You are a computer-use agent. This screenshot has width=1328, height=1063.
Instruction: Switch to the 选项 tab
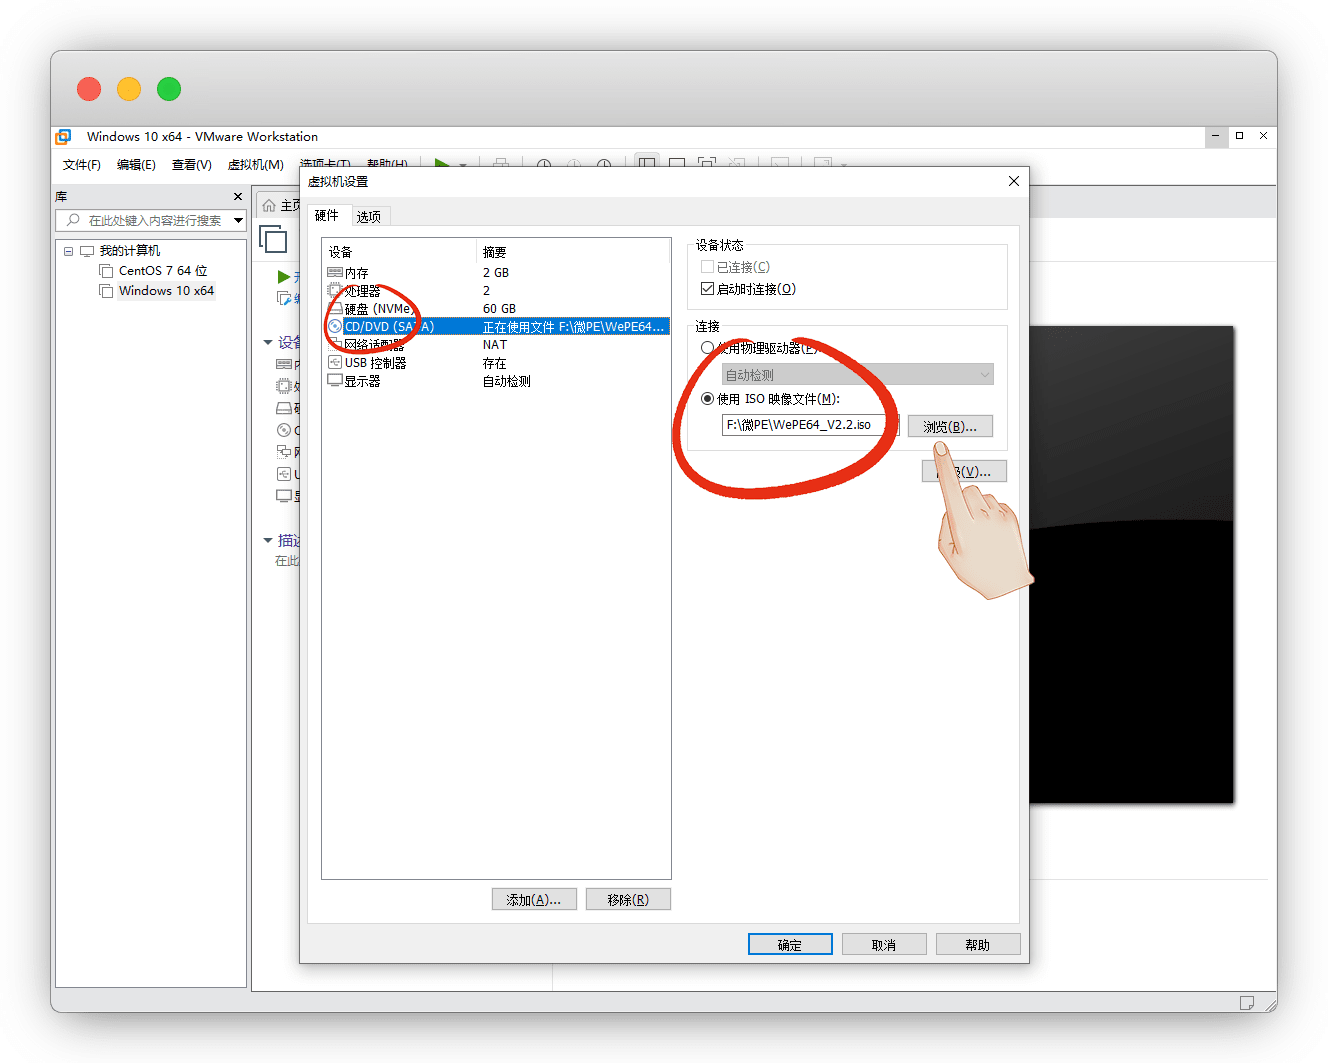click(x=368, y=216)
